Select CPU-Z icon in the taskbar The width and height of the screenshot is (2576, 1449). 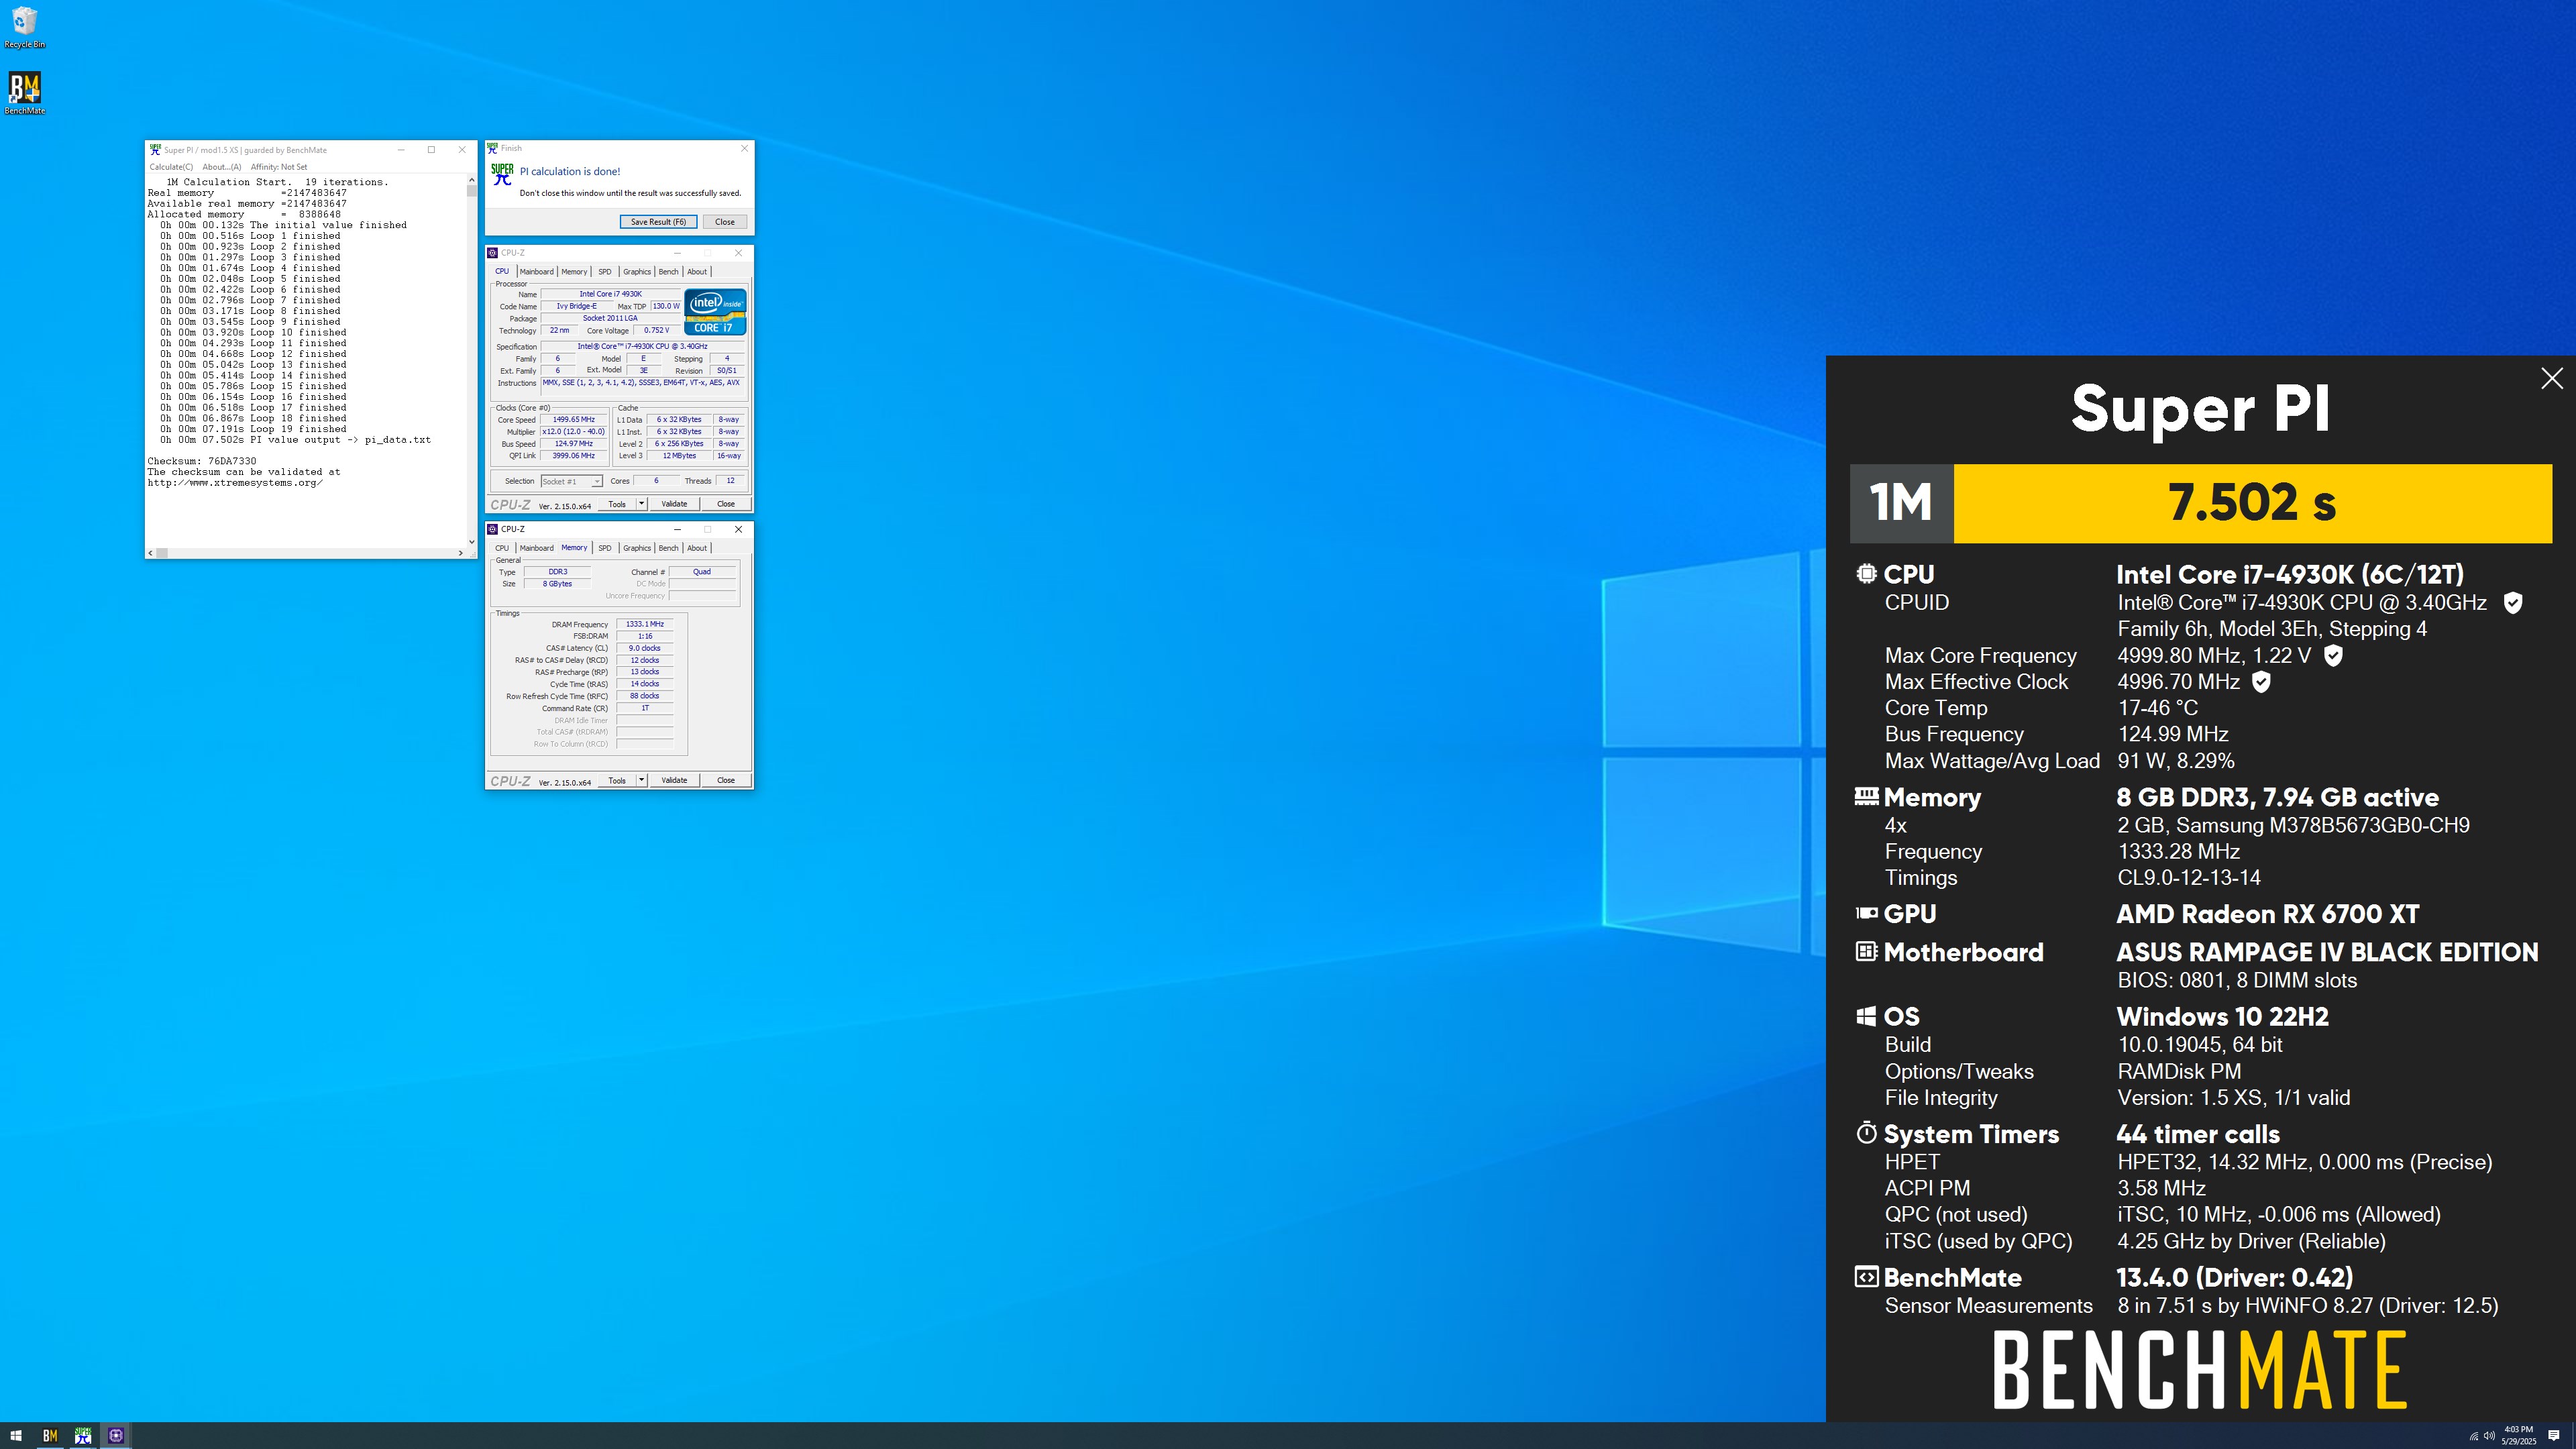[116, 1435]
